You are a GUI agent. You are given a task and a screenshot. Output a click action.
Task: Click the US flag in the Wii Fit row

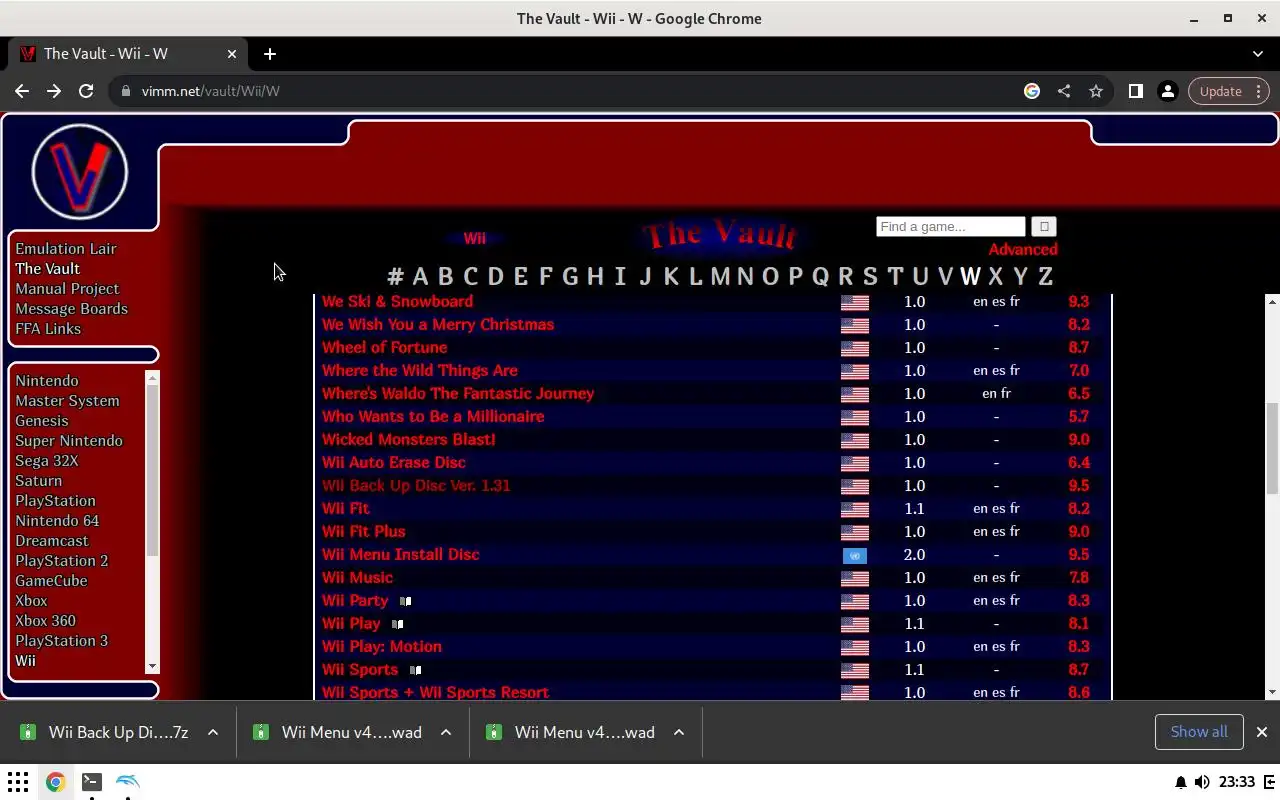point(854,509)
